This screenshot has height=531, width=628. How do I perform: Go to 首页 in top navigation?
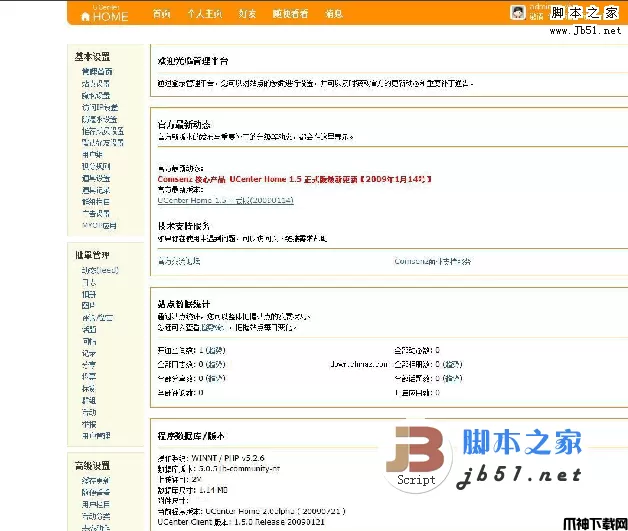coord(161,14)
